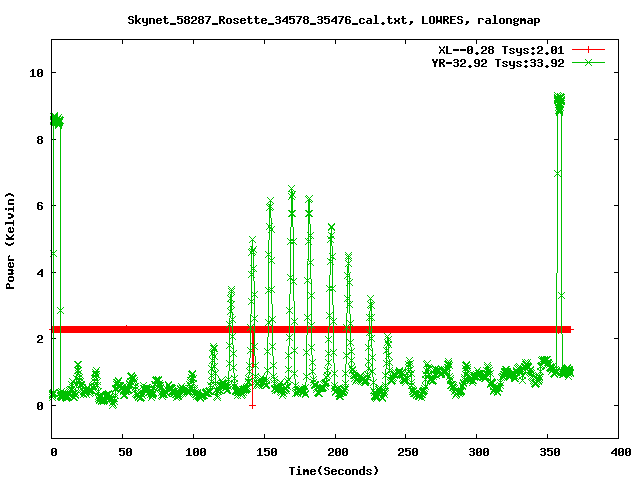Click the x-axis tick label 400

point(620,452)
